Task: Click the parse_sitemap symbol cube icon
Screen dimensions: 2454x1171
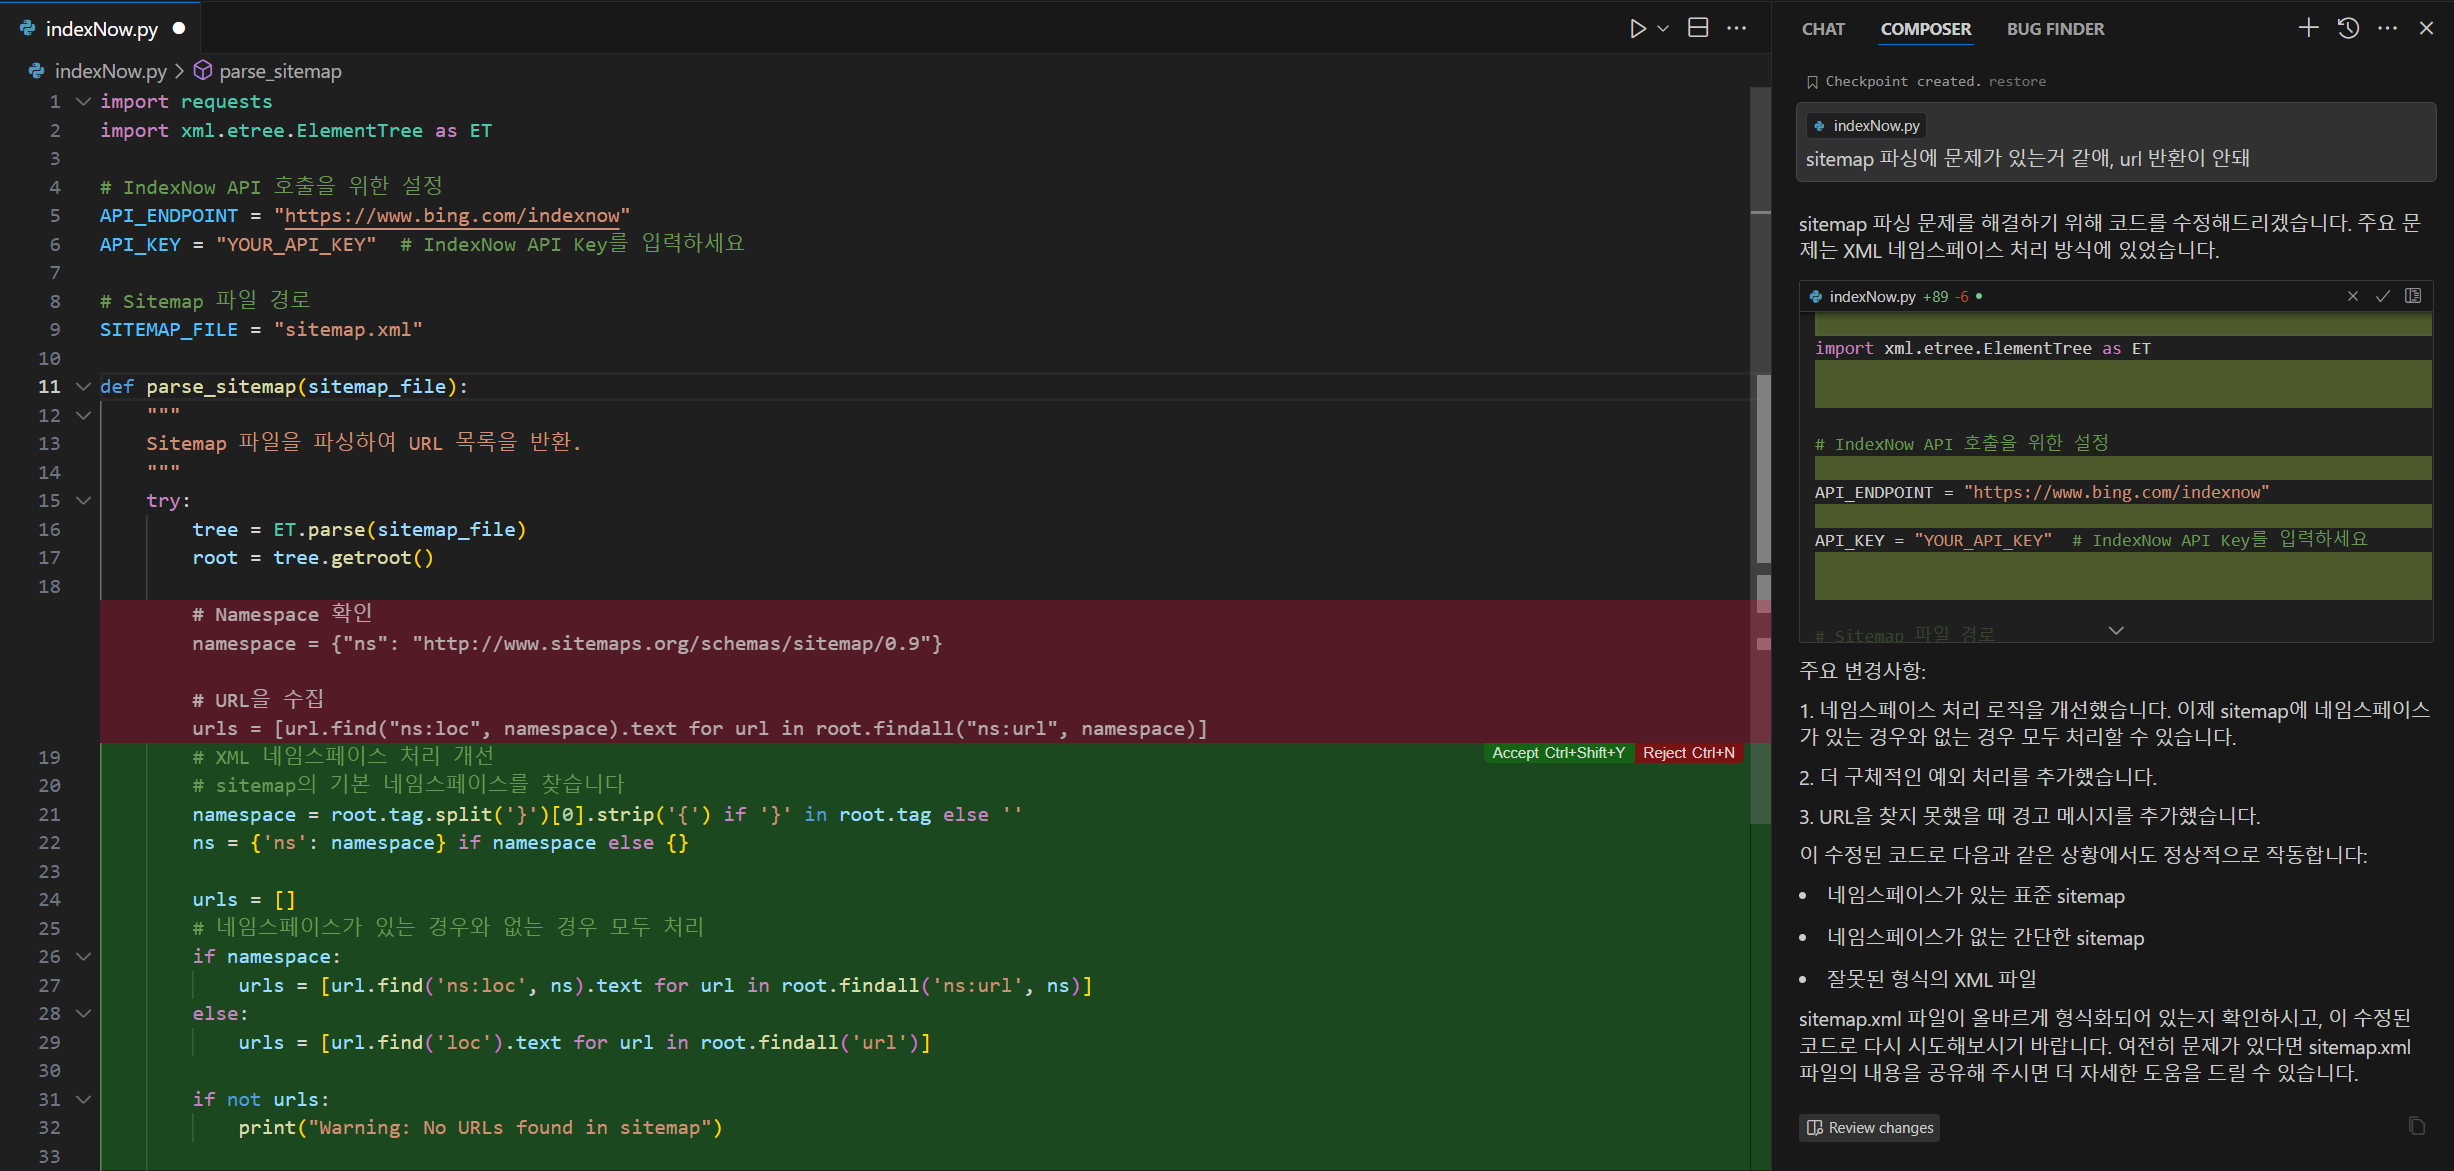Action: point(203,71)
